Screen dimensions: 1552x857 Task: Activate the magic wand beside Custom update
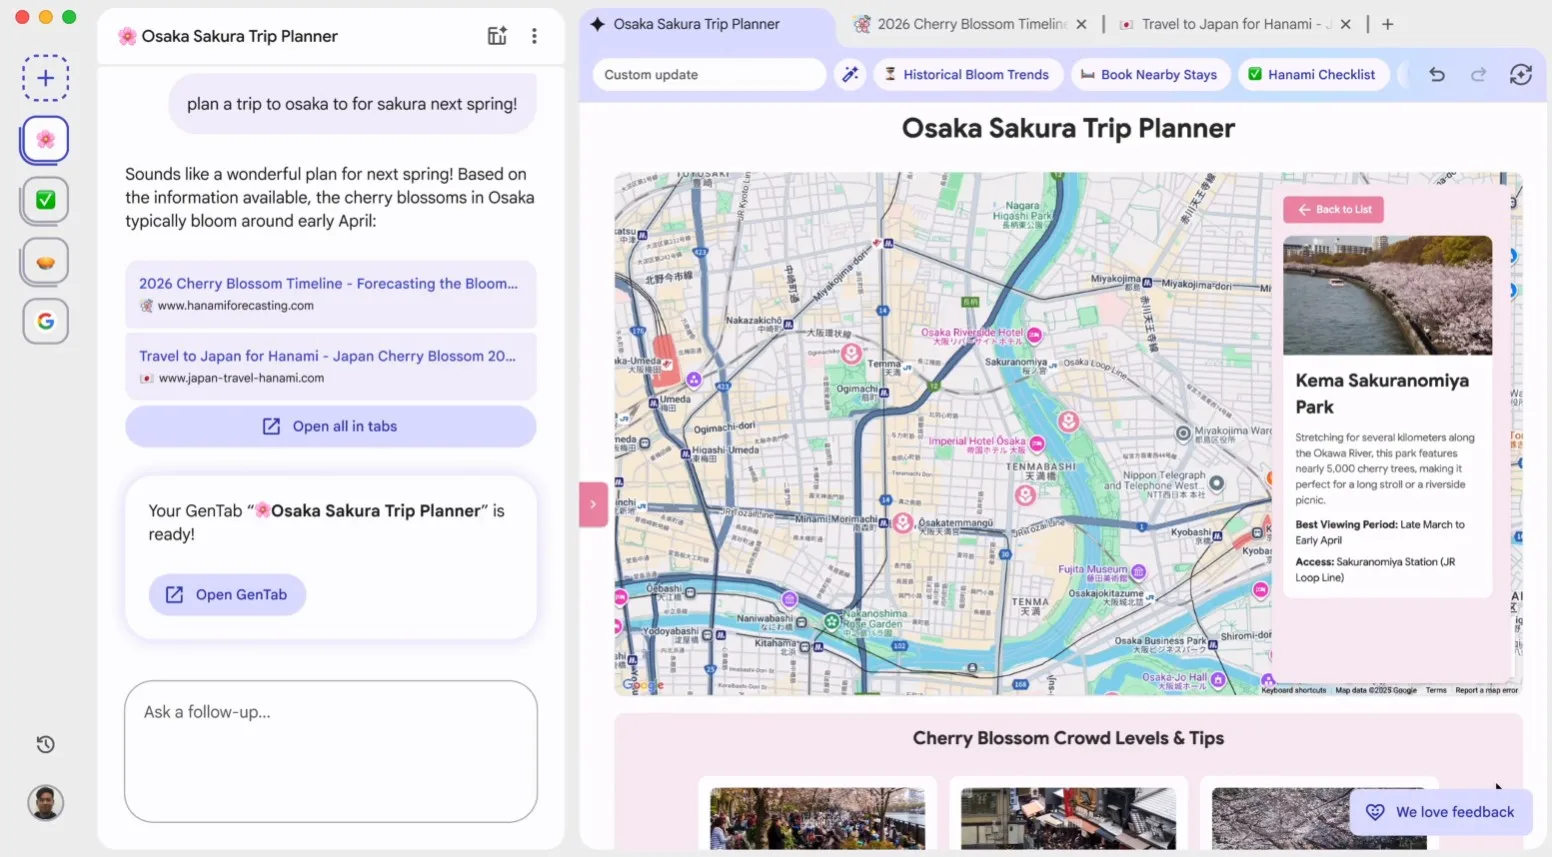[851, 74]
